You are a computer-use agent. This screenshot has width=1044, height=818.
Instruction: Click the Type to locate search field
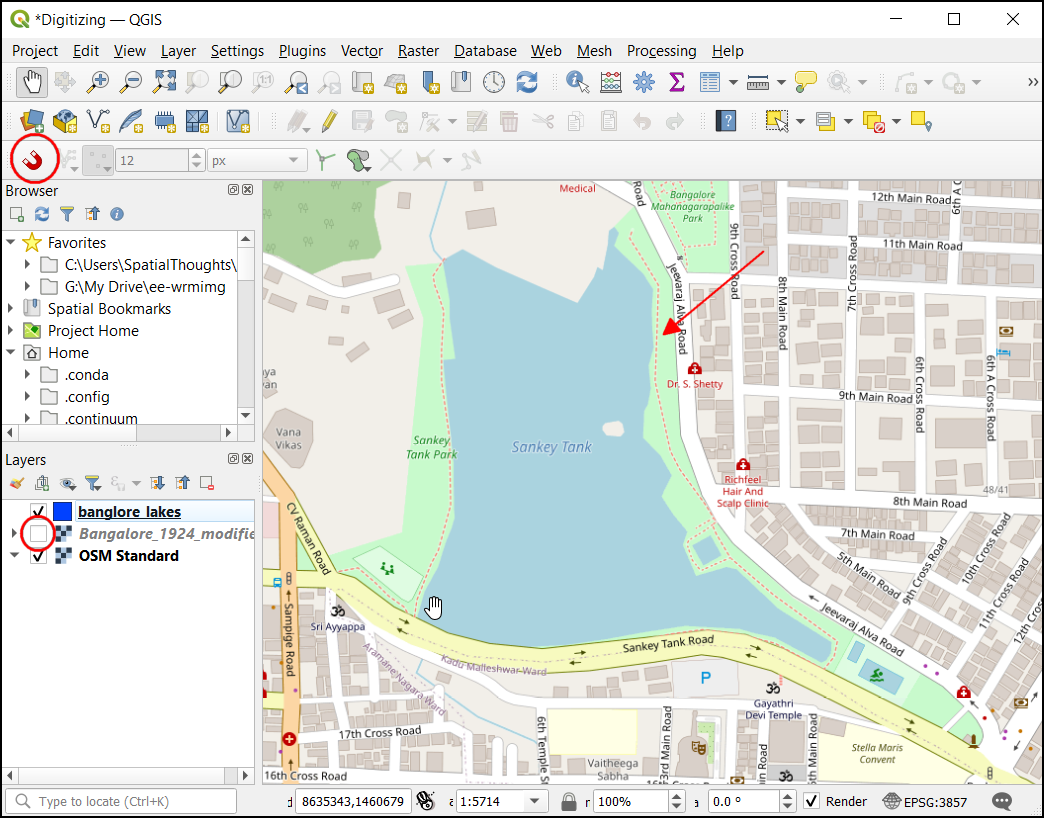(121, 801)
